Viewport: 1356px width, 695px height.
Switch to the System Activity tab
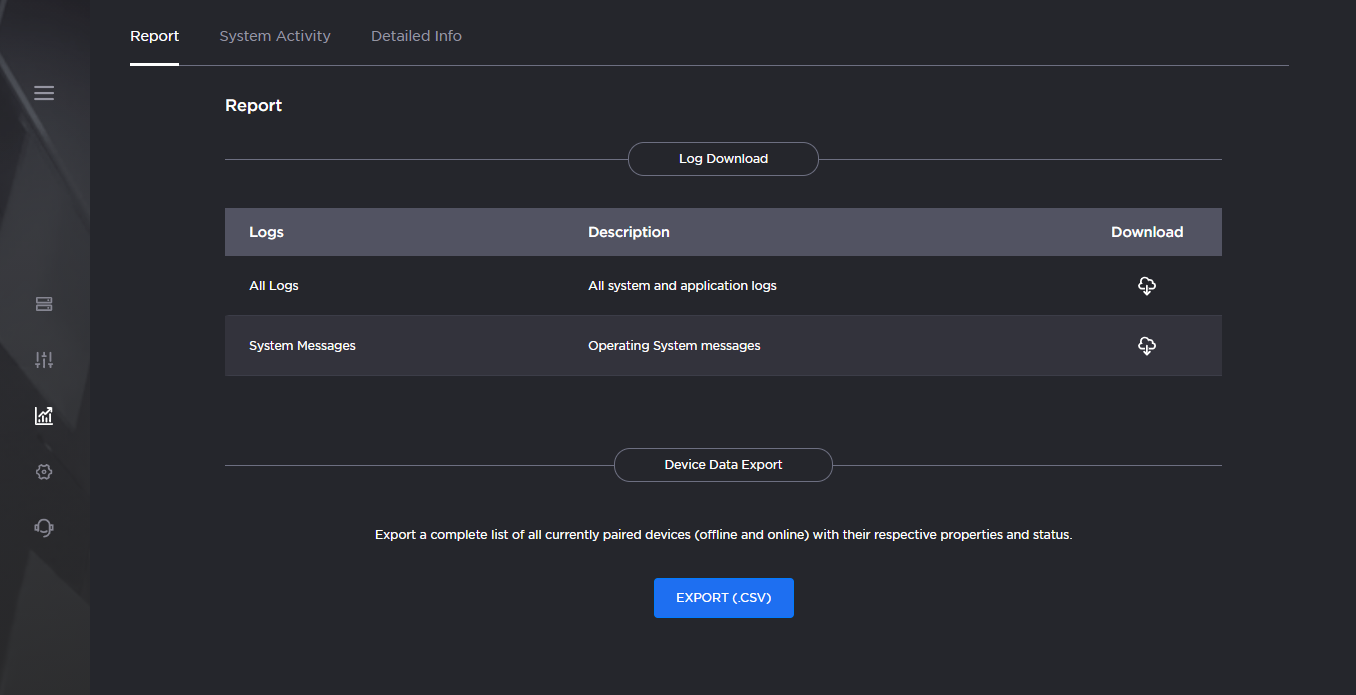click(x=275, y=35)
